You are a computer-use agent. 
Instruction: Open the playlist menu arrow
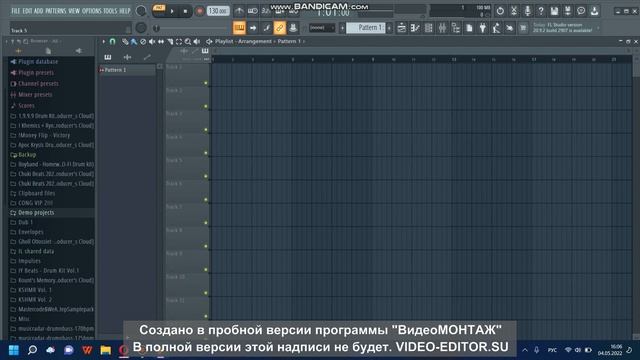[104, 41]
